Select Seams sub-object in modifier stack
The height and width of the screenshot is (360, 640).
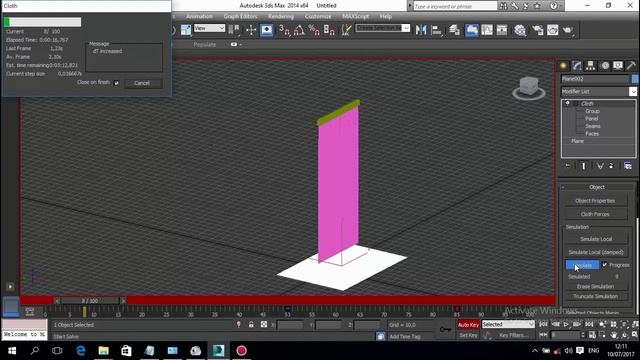click(x=592, y=126)
